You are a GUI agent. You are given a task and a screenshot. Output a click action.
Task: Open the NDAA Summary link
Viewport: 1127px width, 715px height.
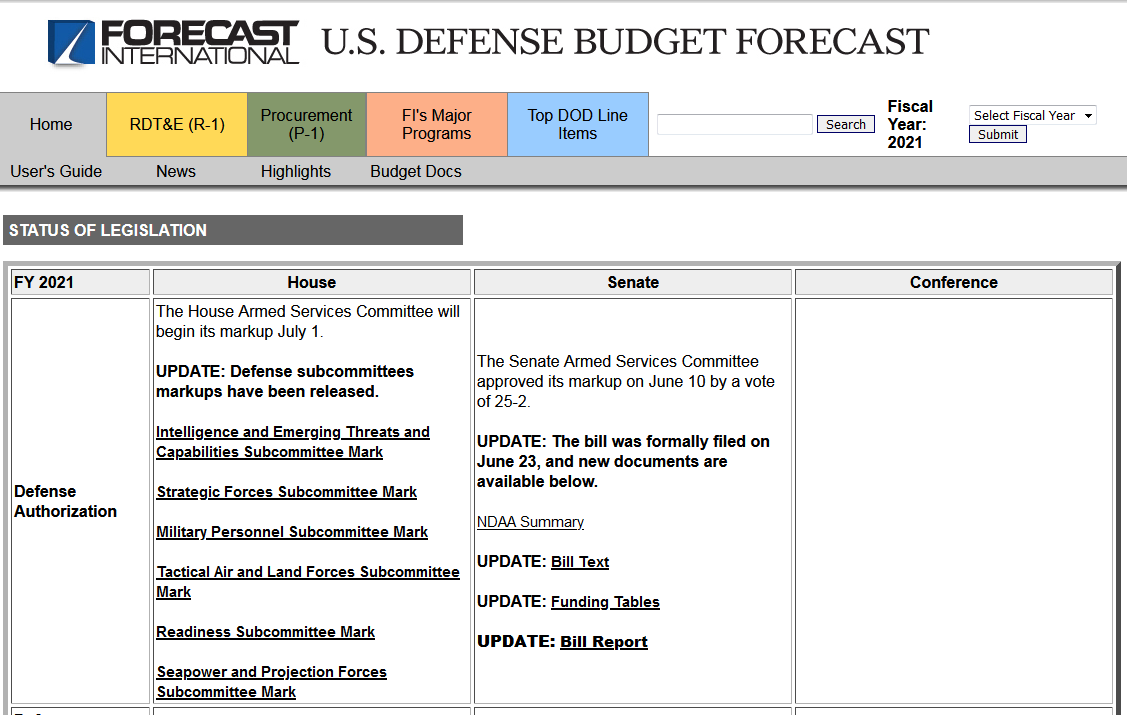tap(530, 521)
